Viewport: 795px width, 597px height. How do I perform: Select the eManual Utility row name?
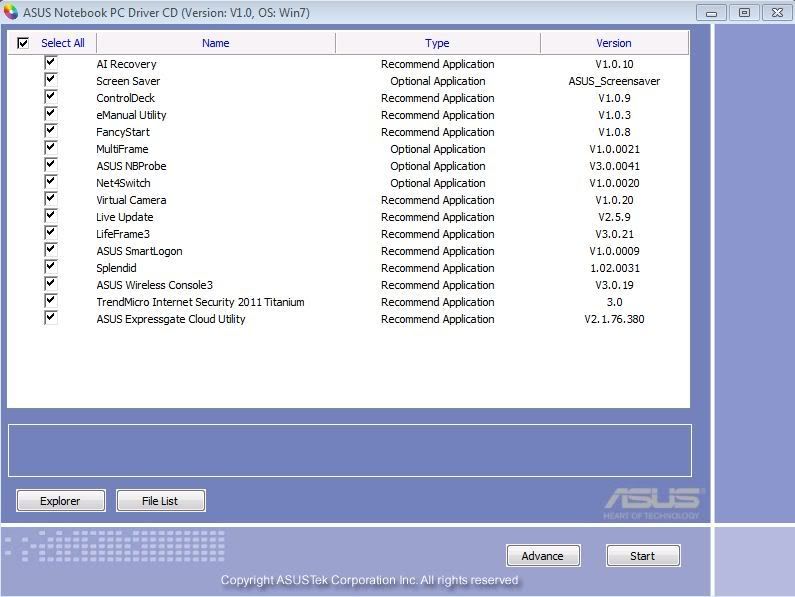(131, 115)
